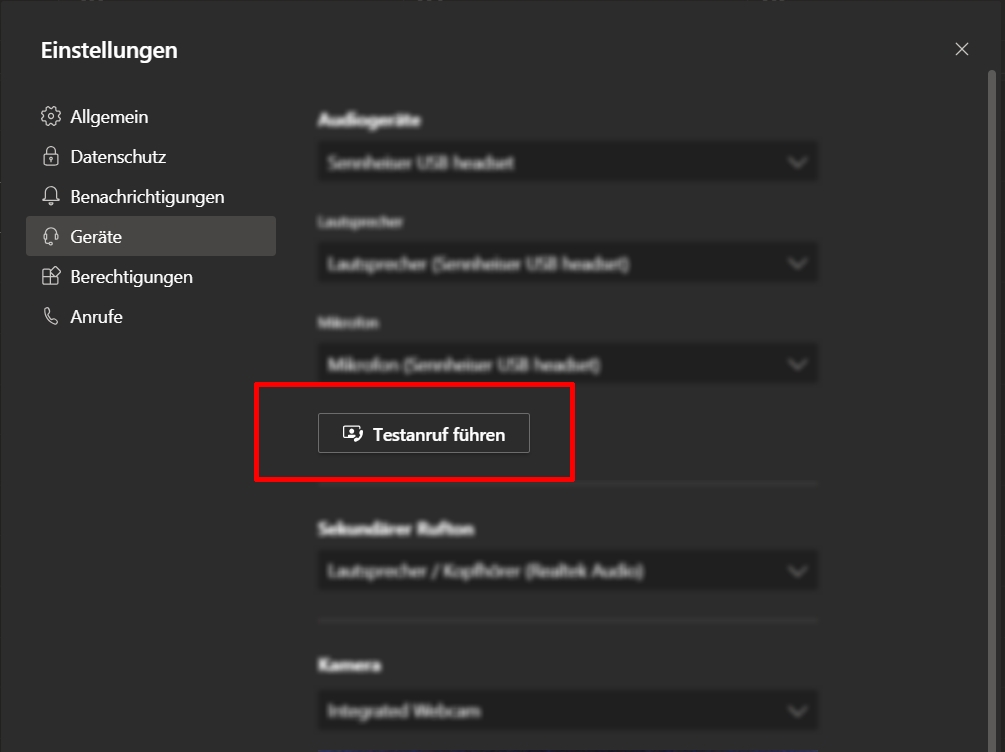
Task: Expand the Sekundärer Rufton dropdown
Action: click(x=568, y=571)
